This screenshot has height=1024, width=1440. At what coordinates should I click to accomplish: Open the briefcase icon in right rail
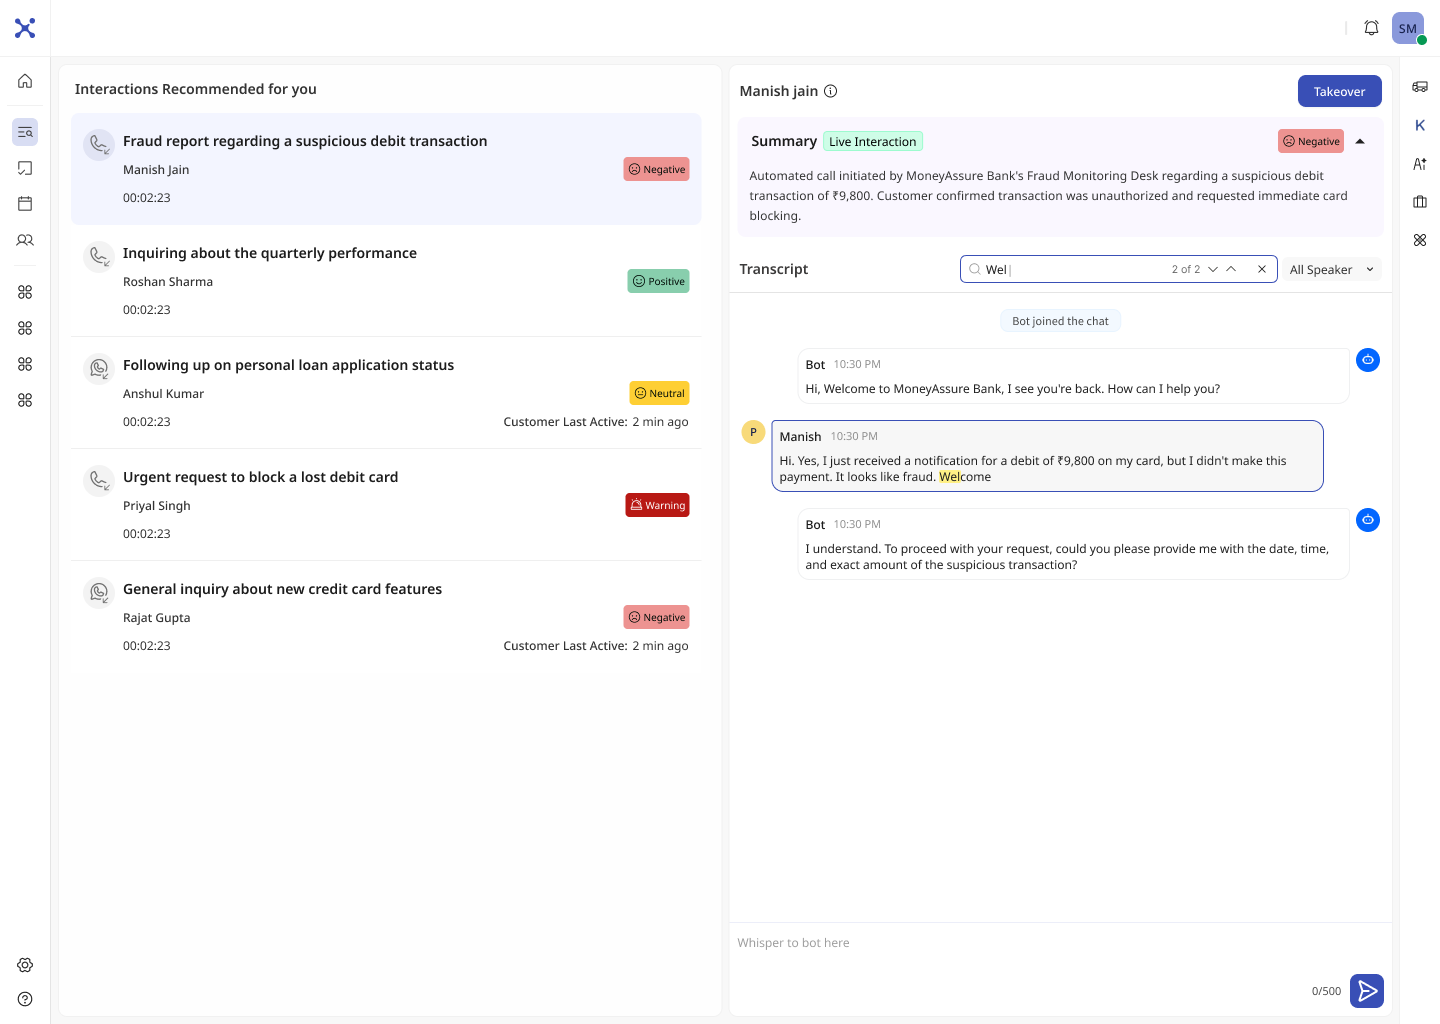click(x=1420, y=202)
